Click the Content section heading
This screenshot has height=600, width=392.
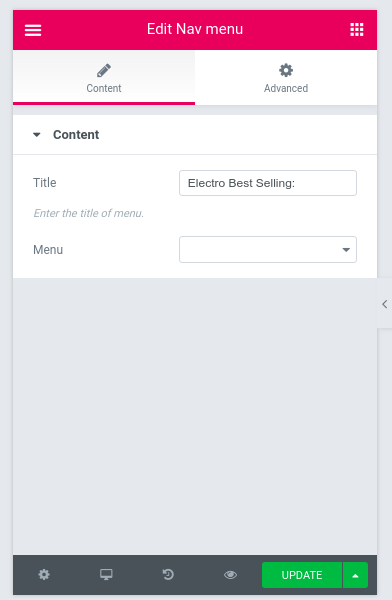click(76, 135)
